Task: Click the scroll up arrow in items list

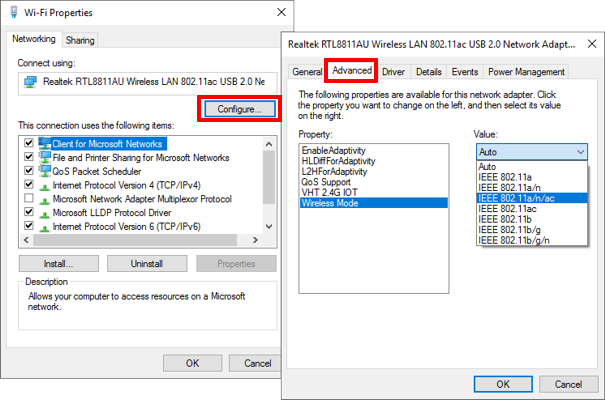Action: pyautogui.click(x=269, y=144)
